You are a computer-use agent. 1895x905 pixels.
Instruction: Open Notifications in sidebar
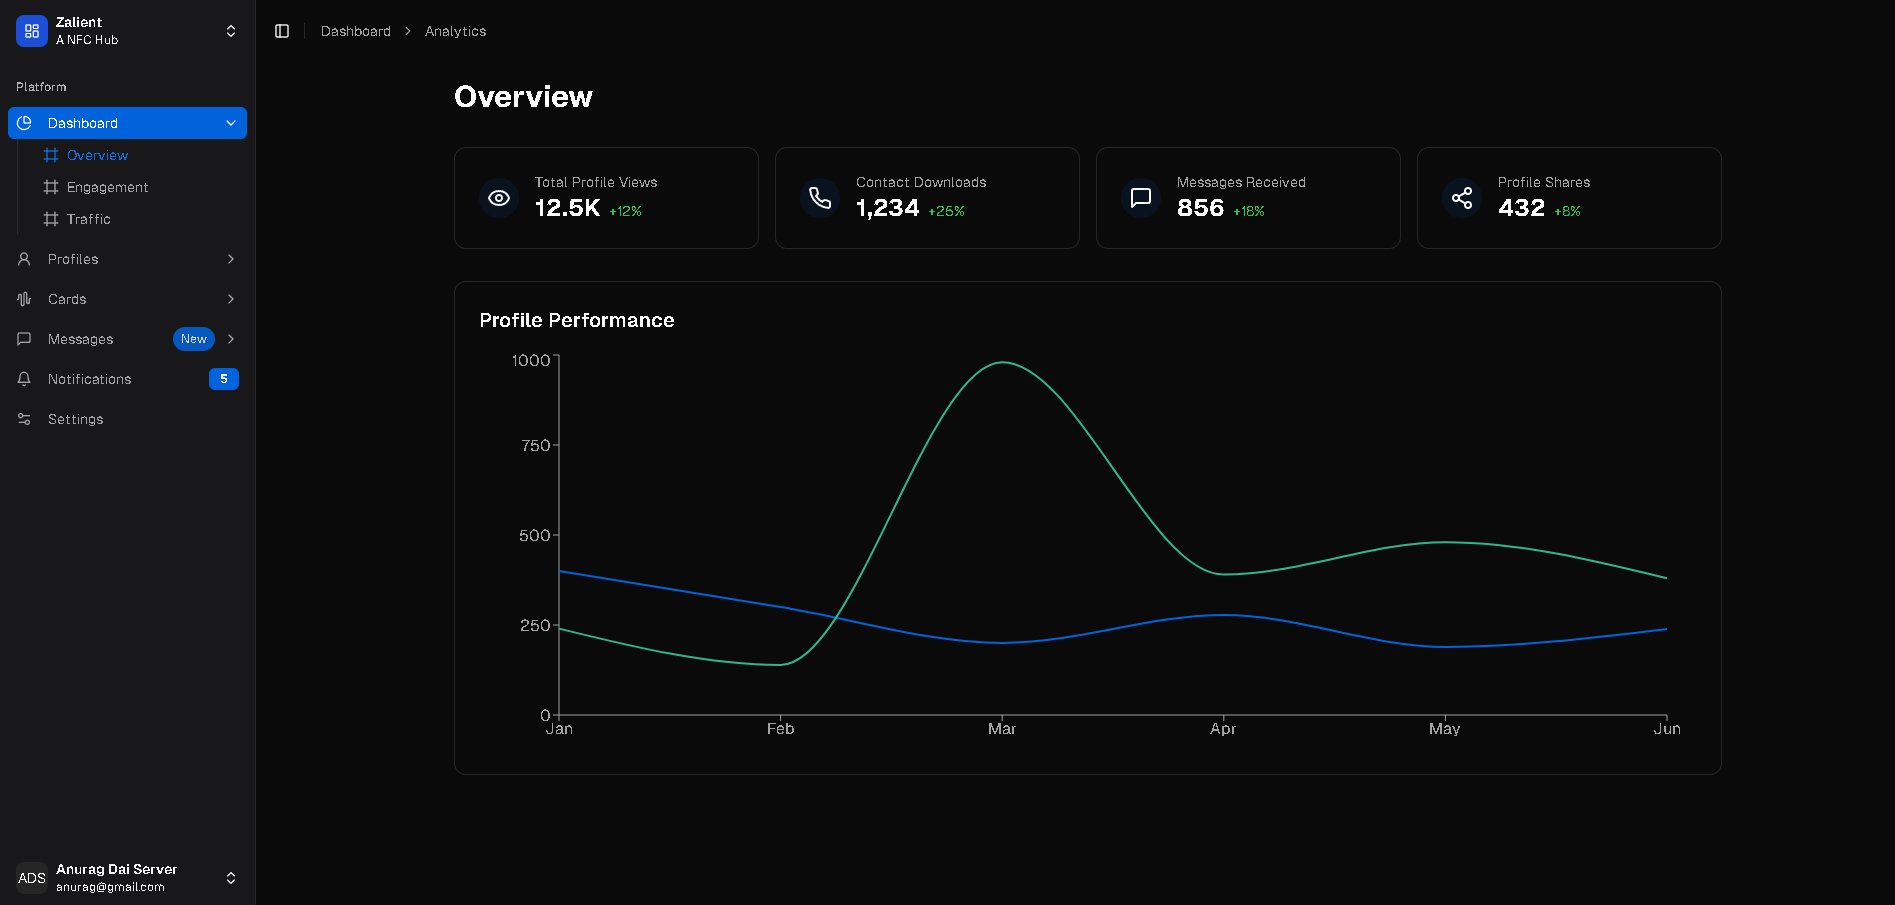(127, 379)
